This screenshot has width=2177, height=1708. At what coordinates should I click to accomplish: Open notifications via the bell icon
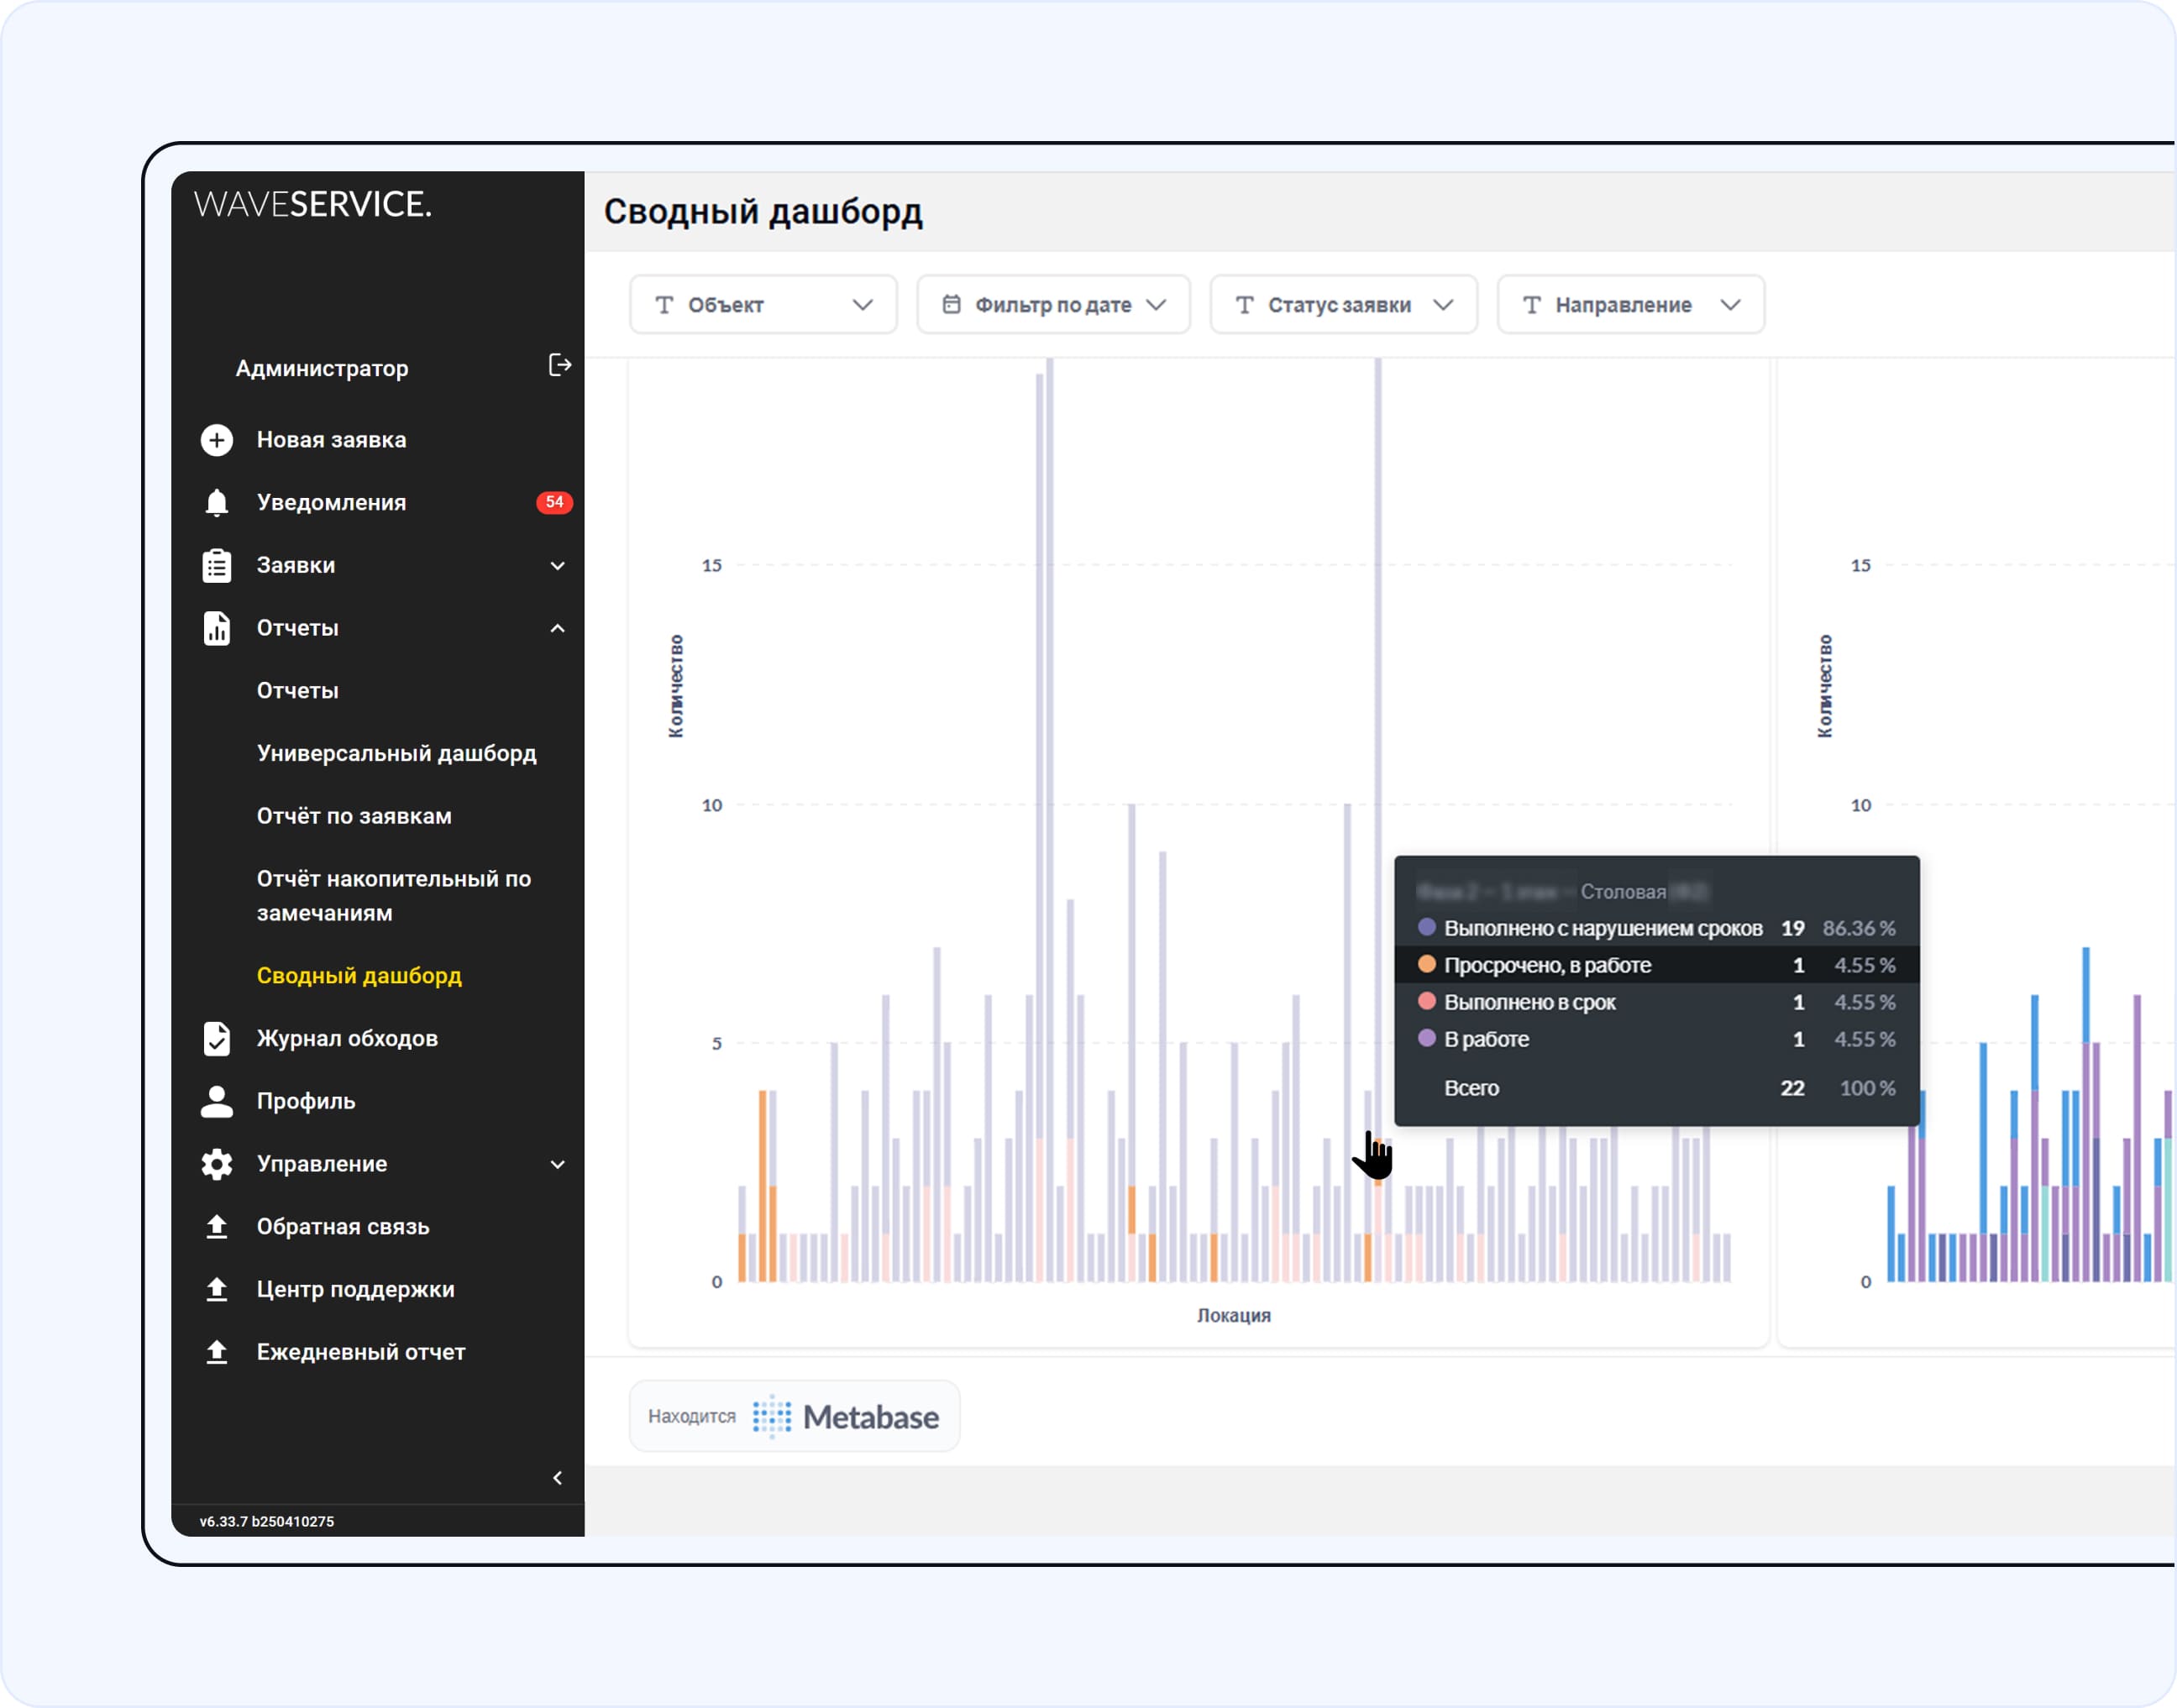[x=217, y=503]
